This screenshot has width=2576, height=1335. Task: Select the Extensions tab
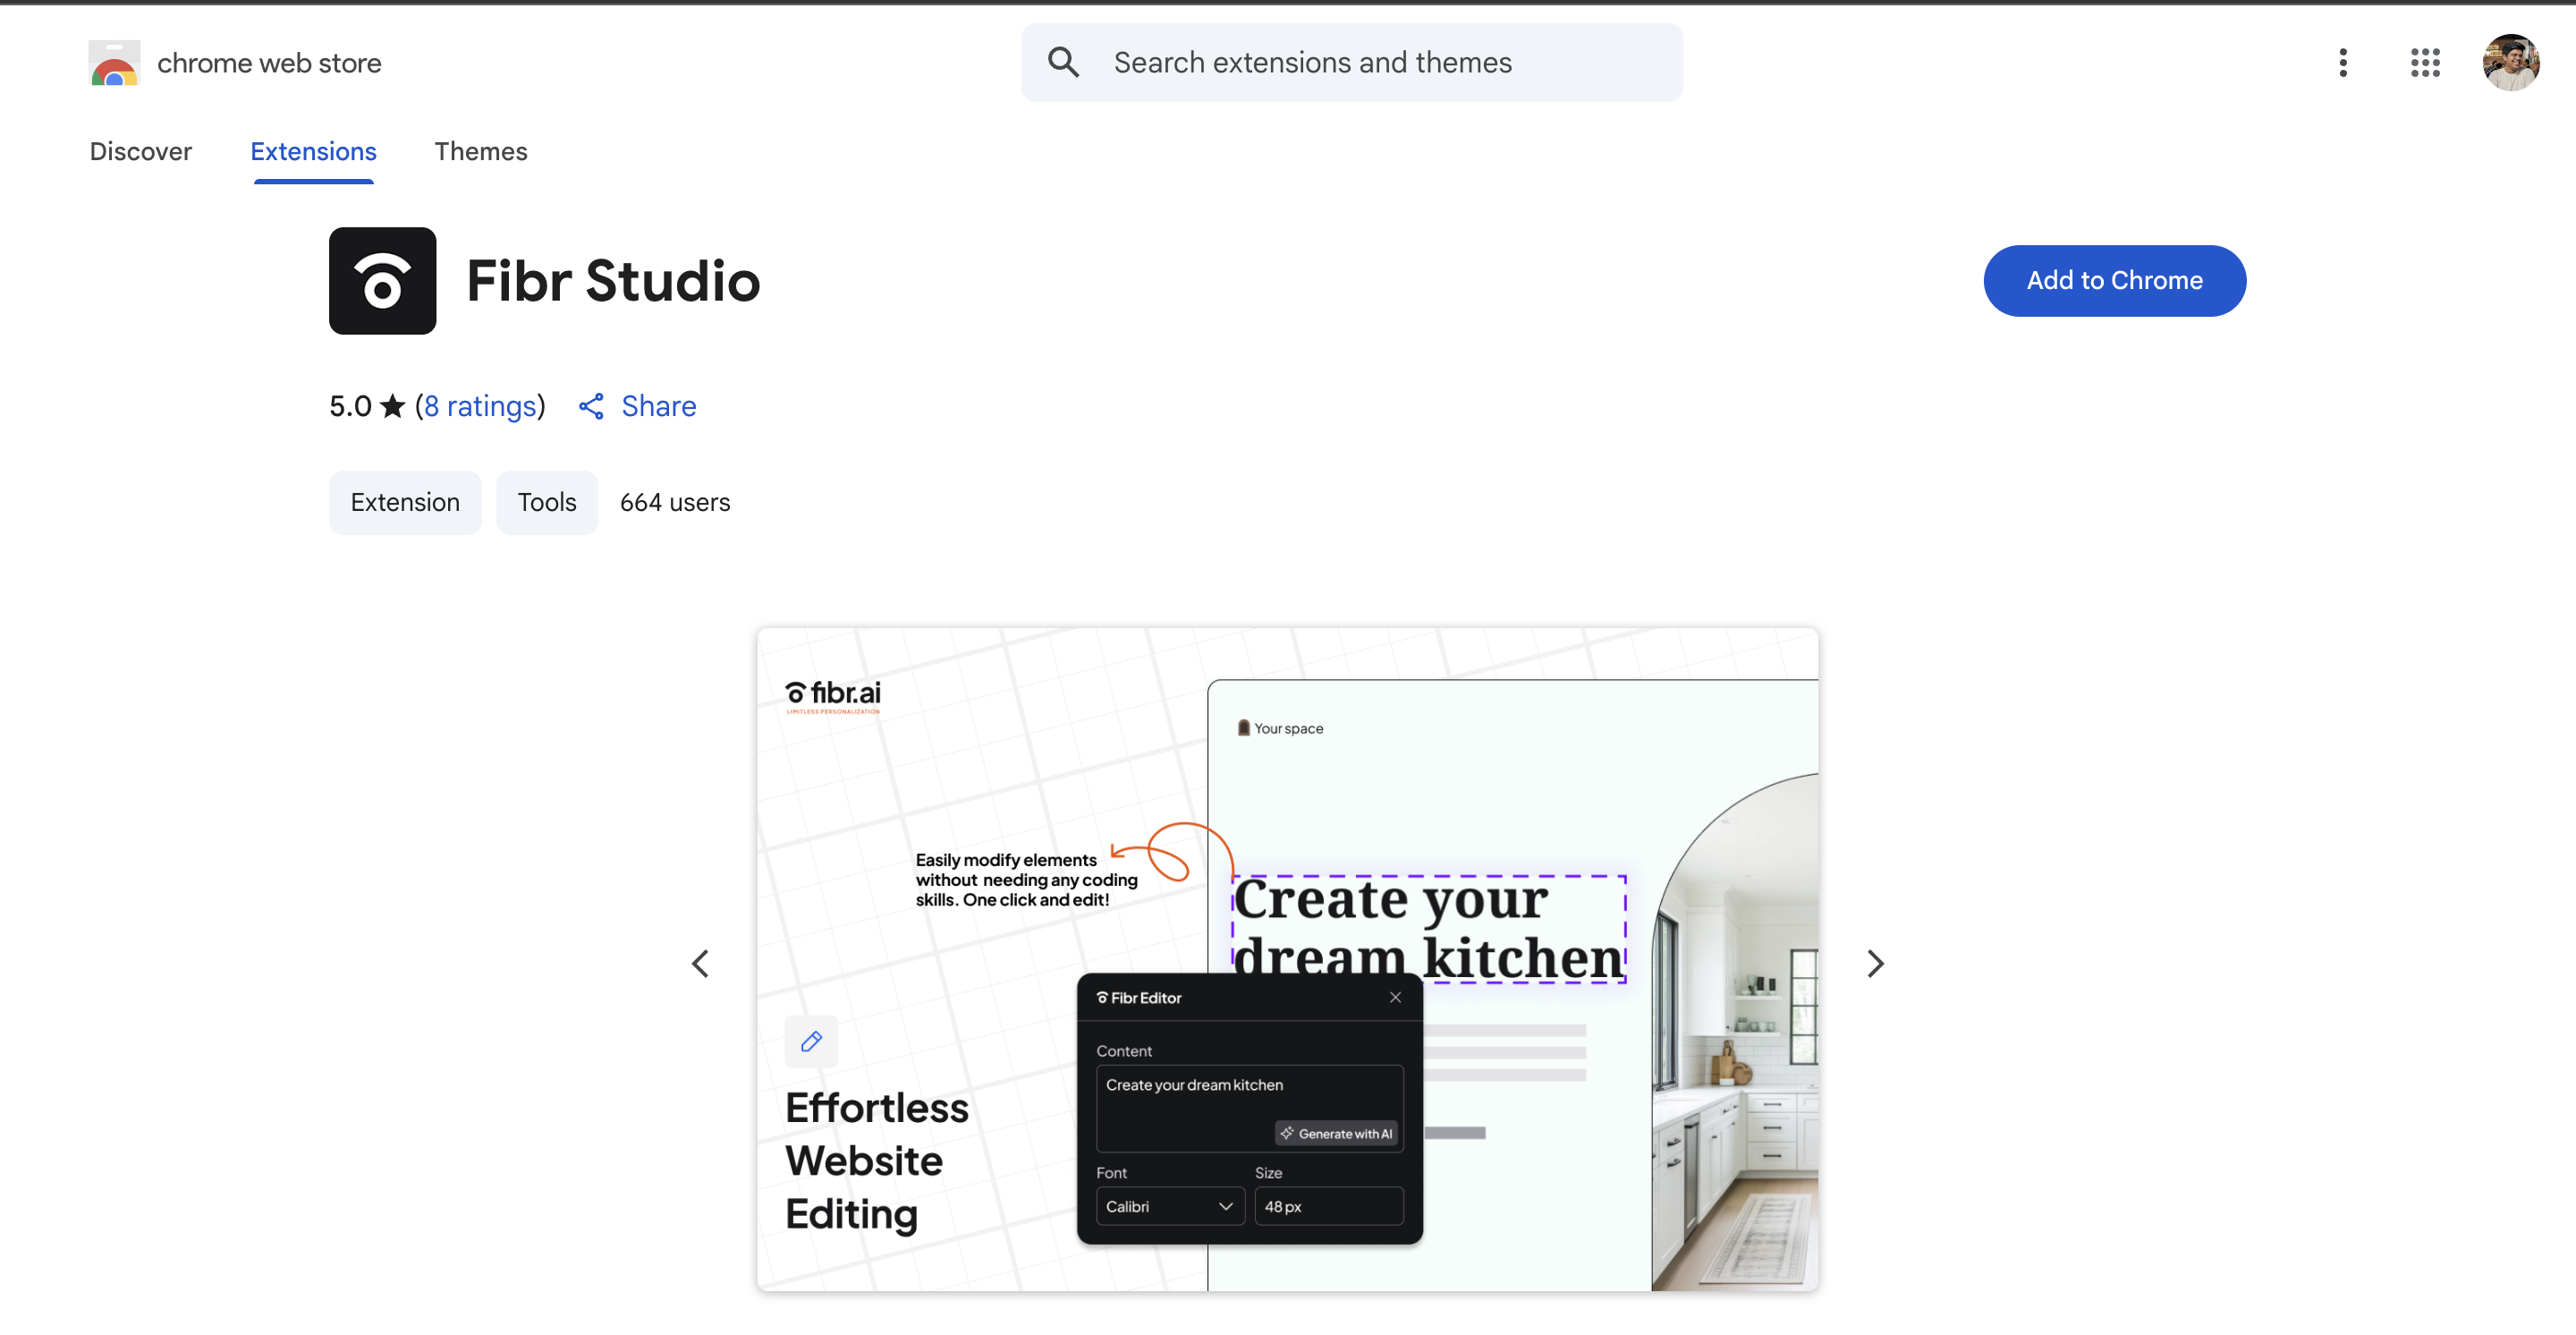pyautogui.click(x=313, y=151)
